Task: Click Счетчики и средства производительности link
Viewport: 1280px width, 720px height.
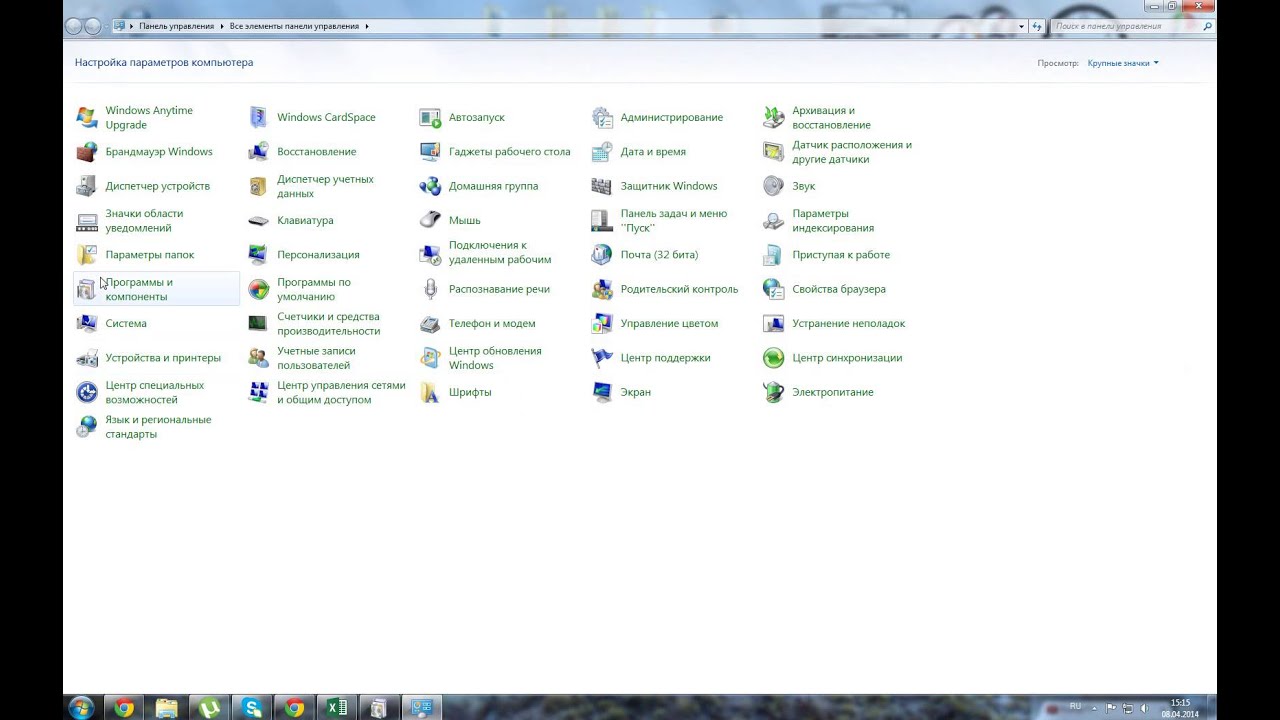Action: click(x=328, y=323)
